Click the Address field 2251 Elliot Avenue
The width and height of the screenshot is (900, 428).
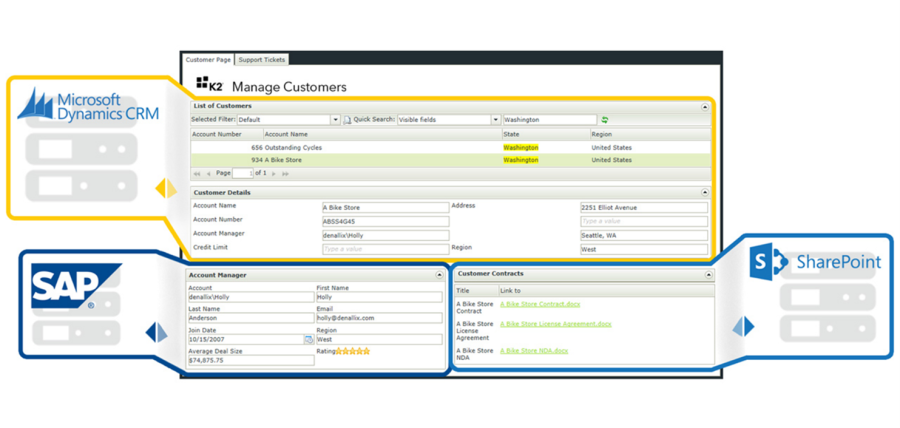coord(644,208)
